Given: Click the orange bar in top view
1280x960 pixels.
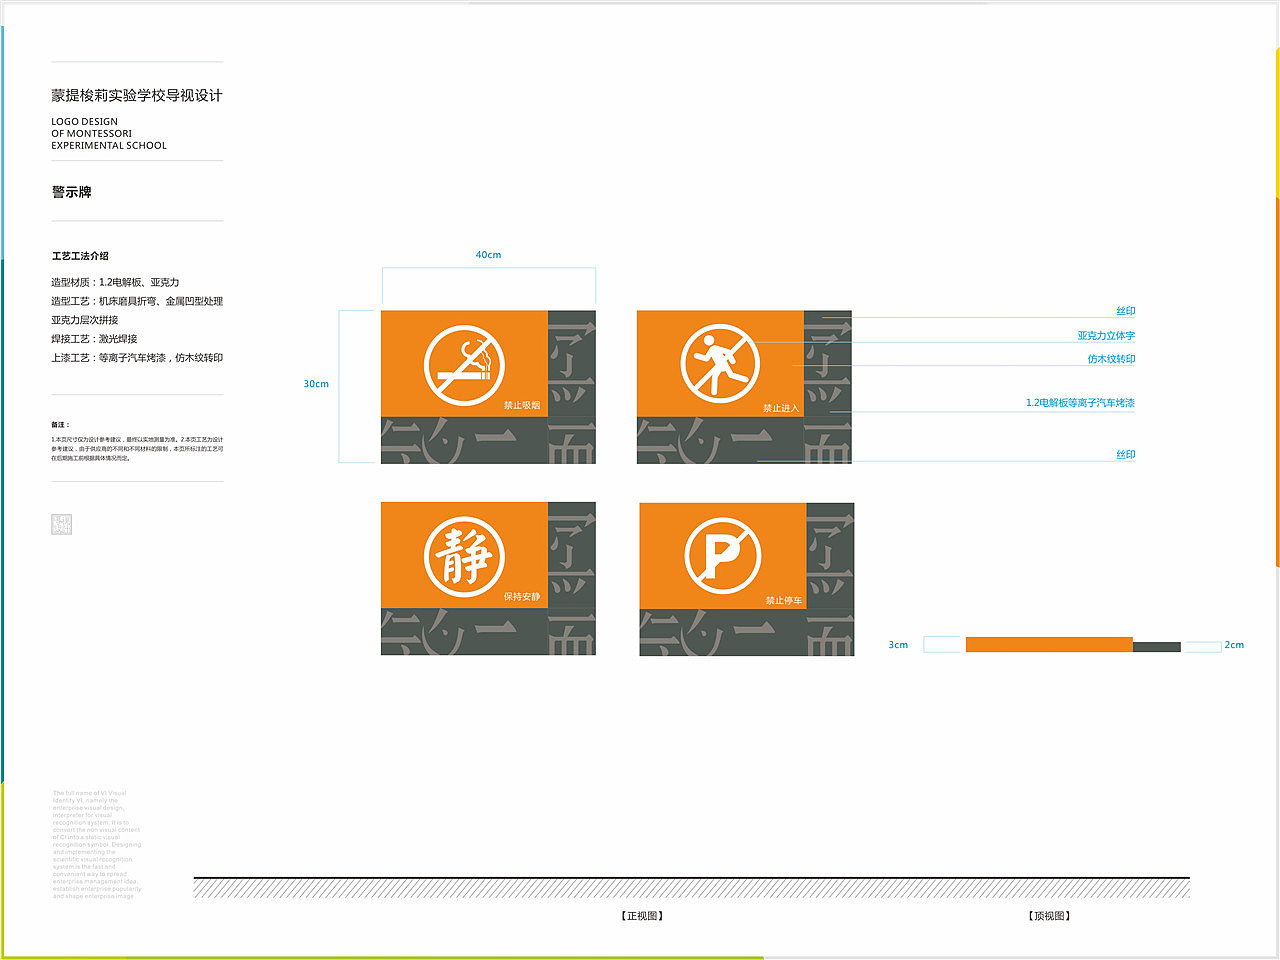Looking at the screenshot, I should pos(1049,645).
